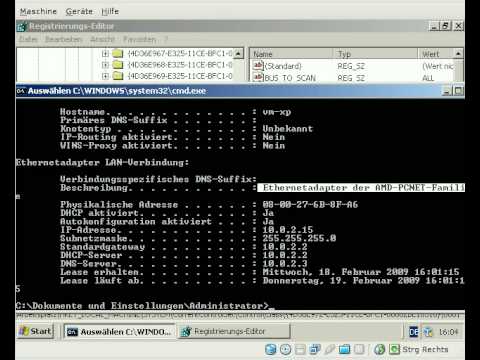Open the Maschine menu of VirtualBox
This screenshot has height=360, width=480.
coord(38,11)
